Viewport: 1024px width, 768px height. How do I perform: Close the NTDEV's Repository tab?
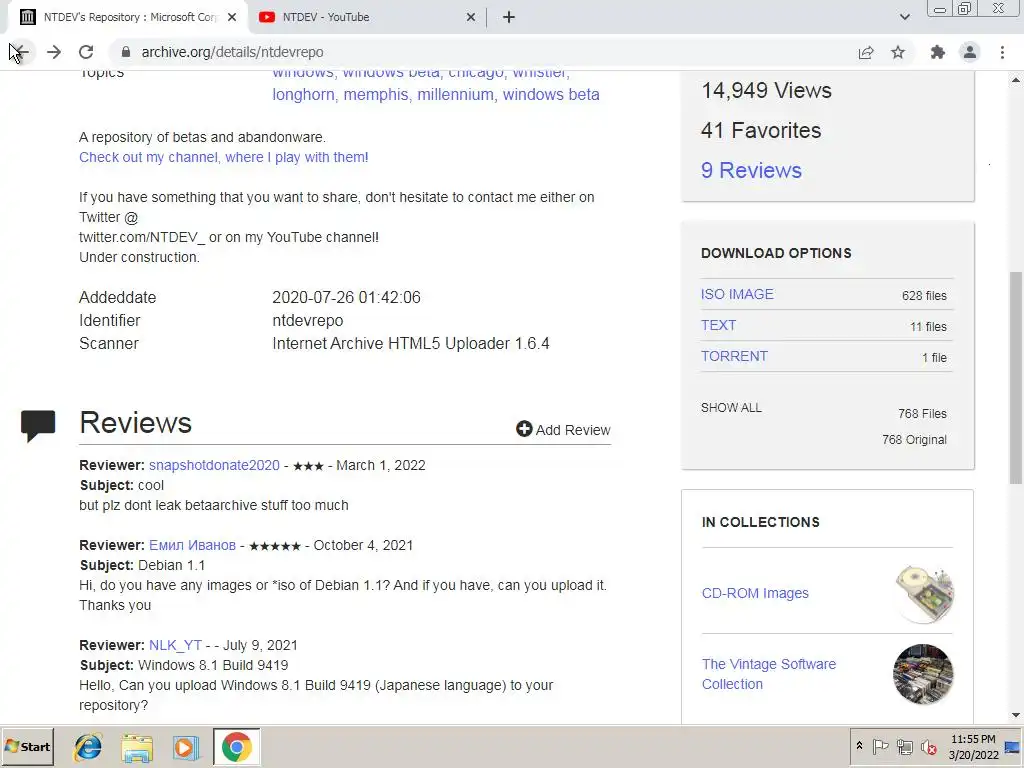232,18
